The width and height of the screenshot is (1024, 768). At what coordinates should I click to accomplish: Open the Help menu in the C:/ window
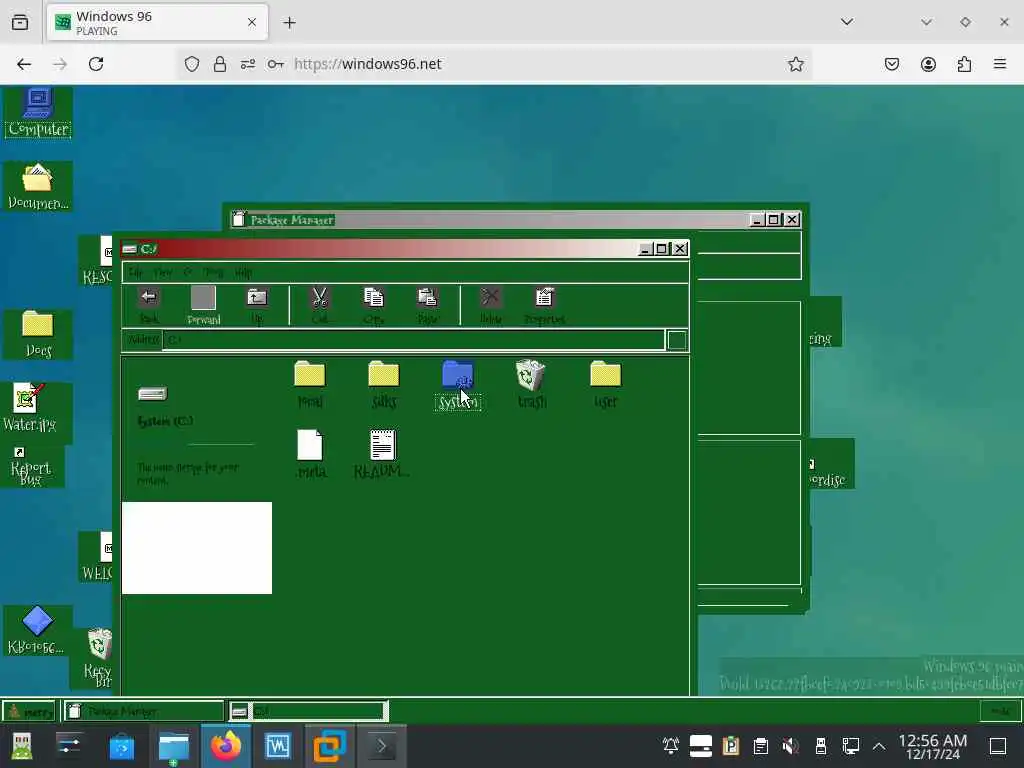(x=244, y=272)
